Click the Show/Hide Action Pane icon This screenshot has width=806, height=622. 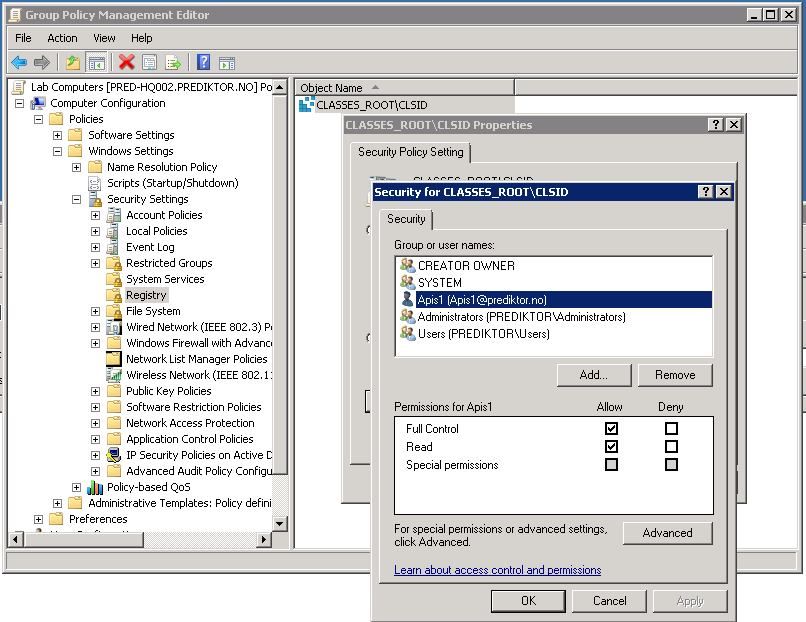pyautogui.click(x=226, y=62)
